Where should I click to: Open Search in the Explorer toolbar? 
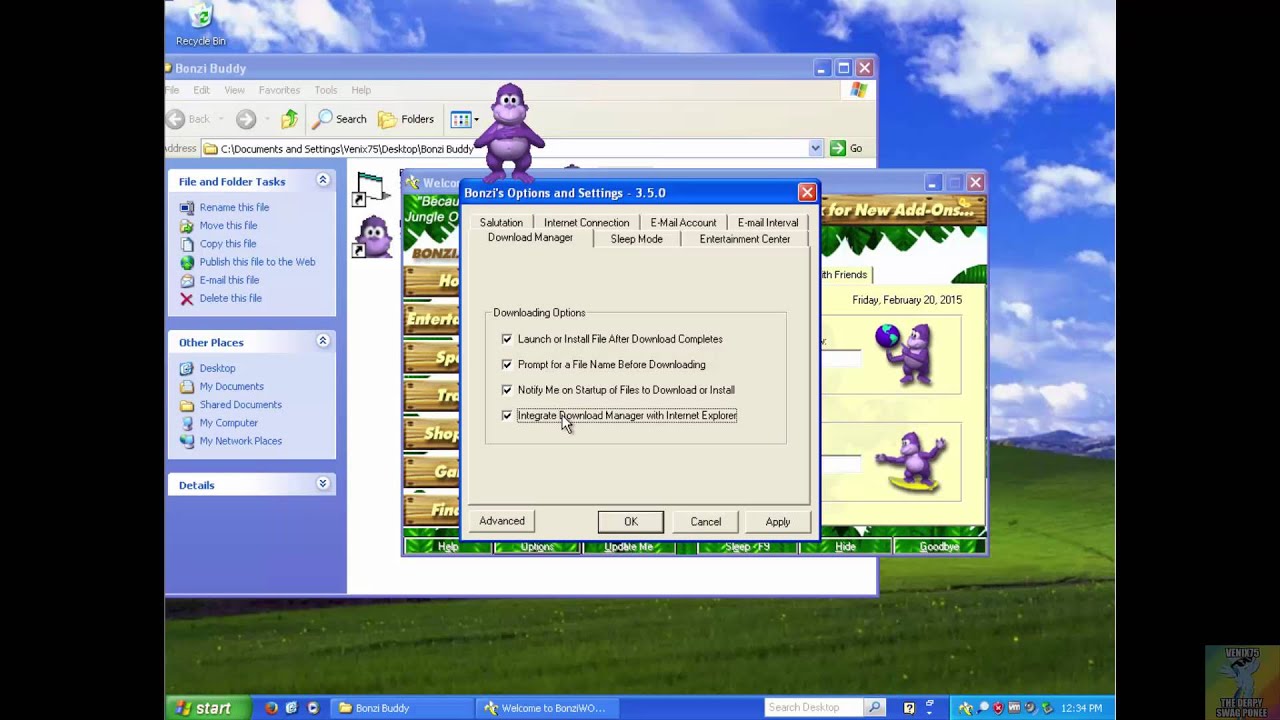pyautogui.click(x=340, y=119)
